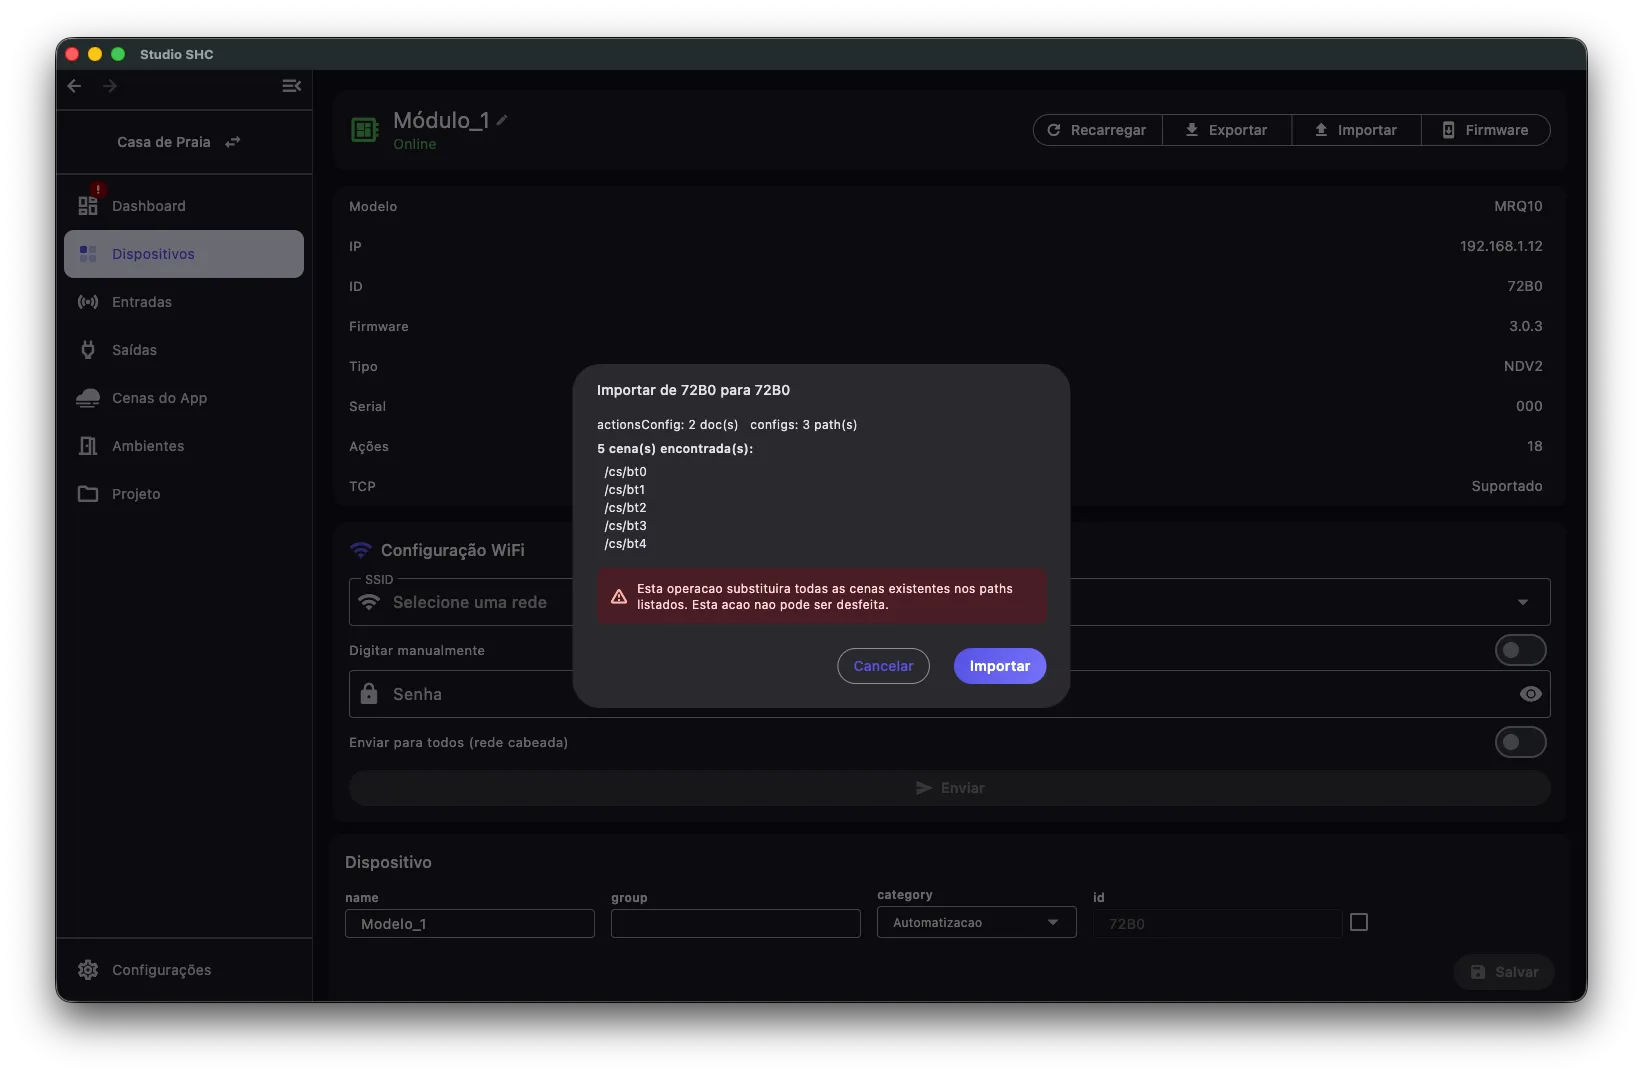Open Ambientes in the sidebar
Screen dimensions: 1643x1076
(x=184, y=446)
